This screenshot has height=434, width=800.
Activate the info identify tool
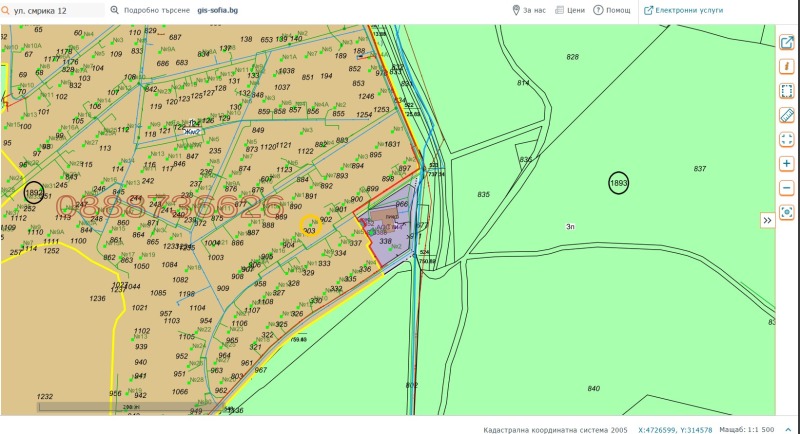(x=786, y=67)
